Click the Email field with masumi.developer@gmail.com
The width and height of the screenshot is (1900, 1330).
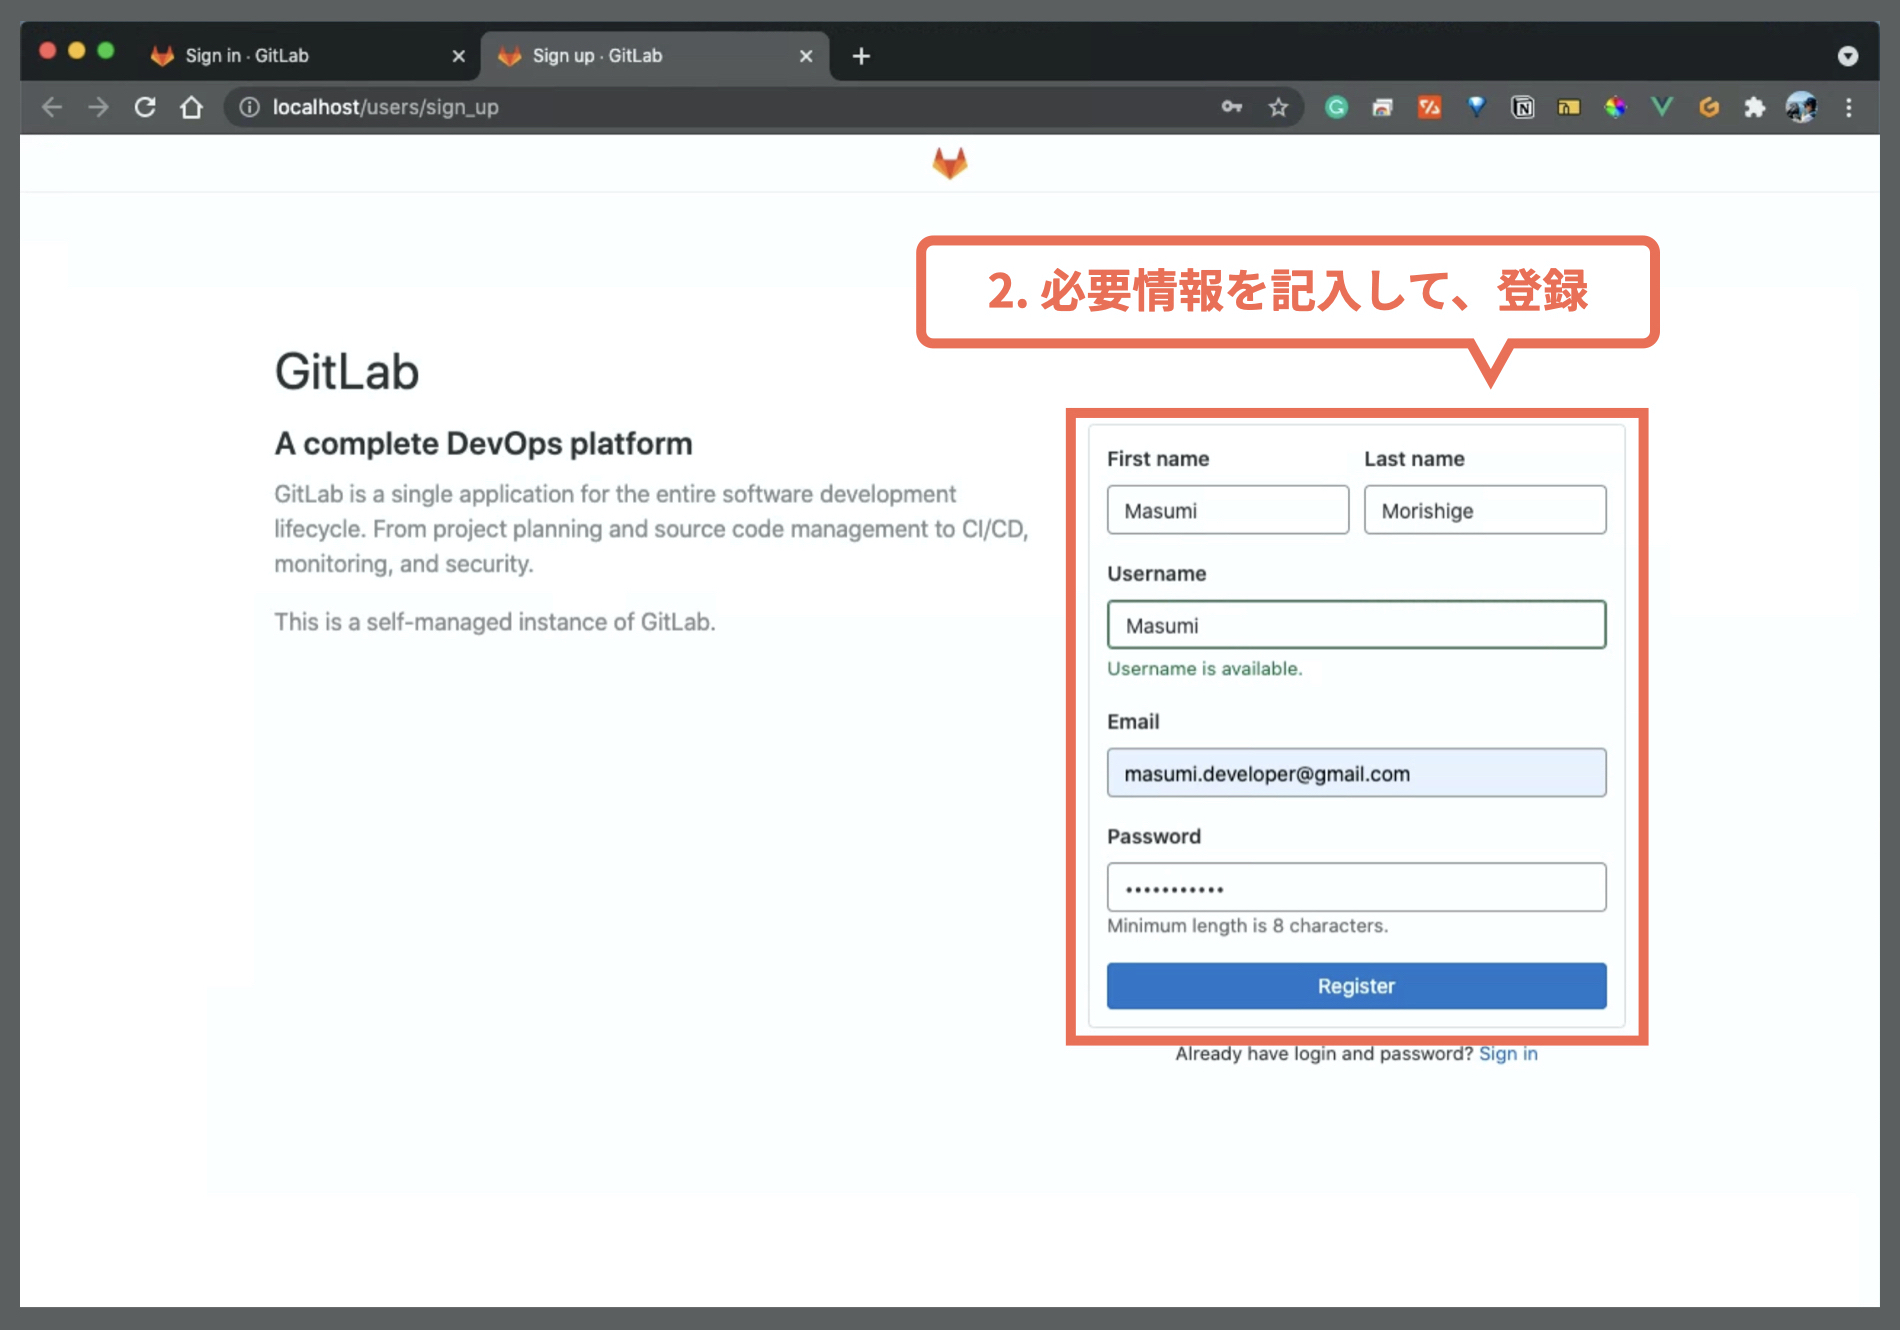tap(1357, 773)
